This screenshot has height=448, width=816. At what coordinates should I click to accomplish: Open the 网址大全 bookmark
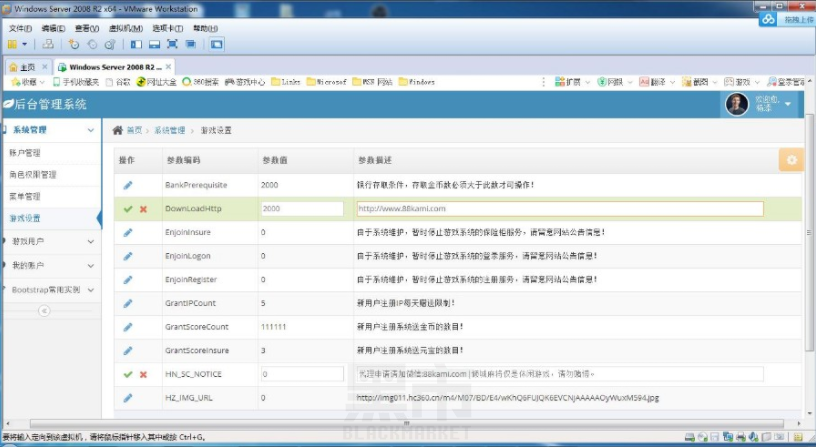[x=156, y=82]
